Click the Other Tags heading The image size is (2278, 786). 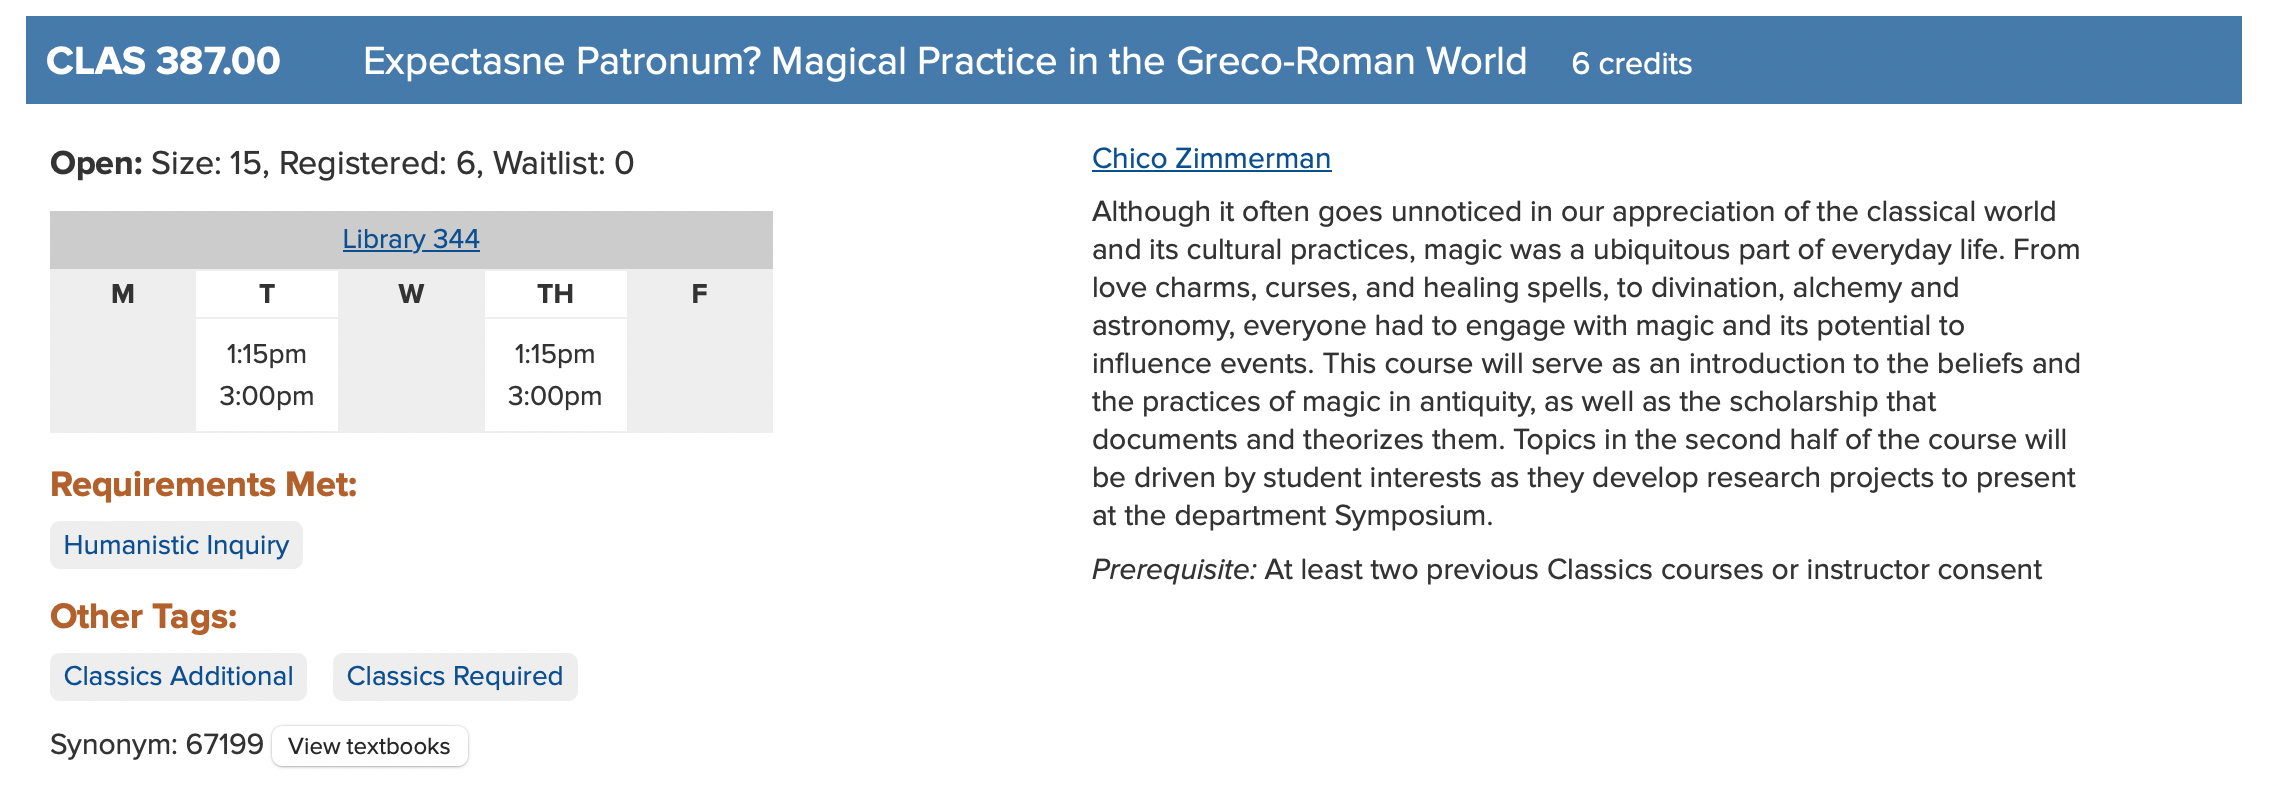coord(144,617)
